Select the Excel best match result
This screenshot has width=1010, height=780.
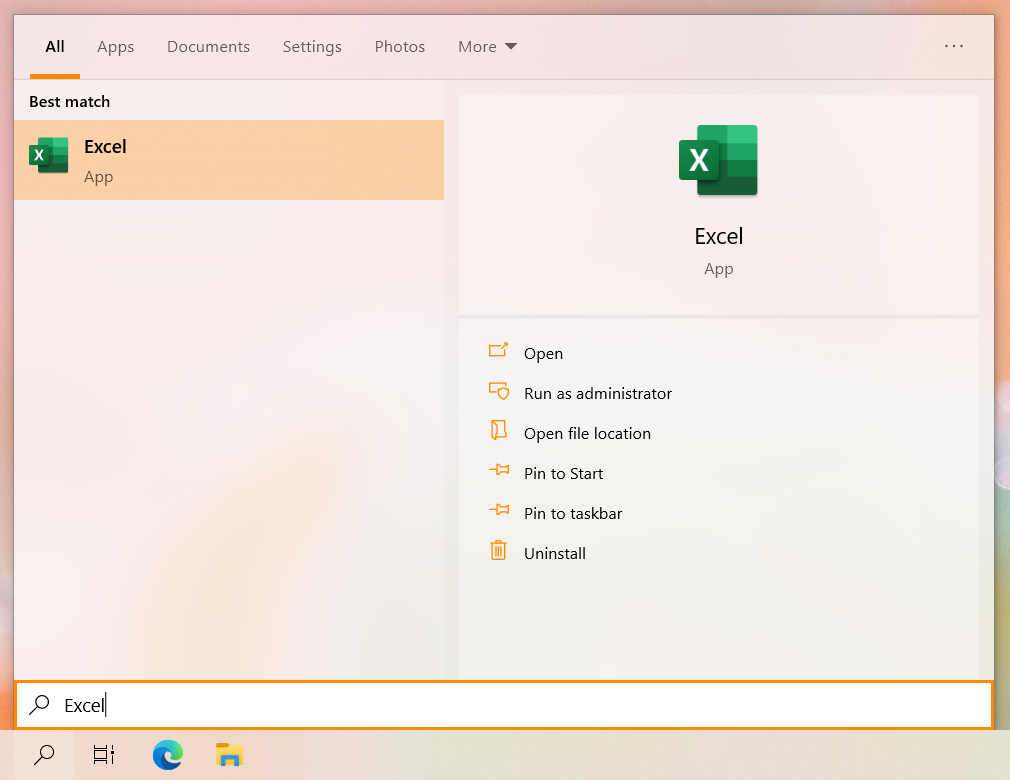click(x=229, y=160)
